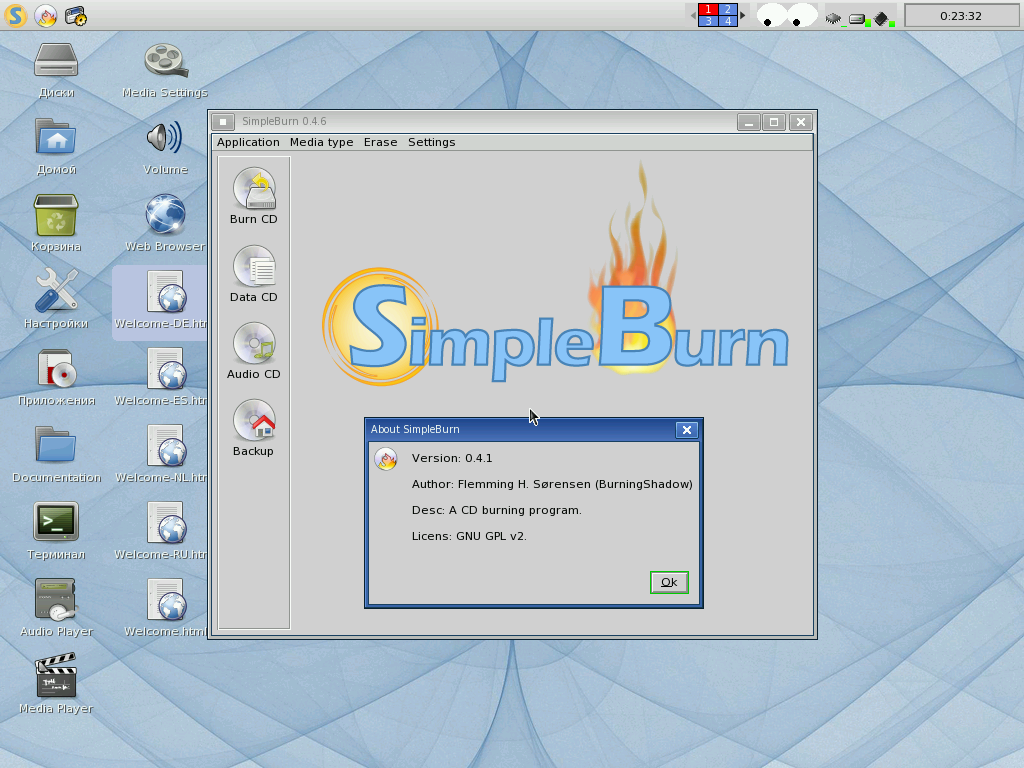Launch the Web Browser desktop icon
The height and width of the screenshot is (768, 1024).
coord(165,223)
